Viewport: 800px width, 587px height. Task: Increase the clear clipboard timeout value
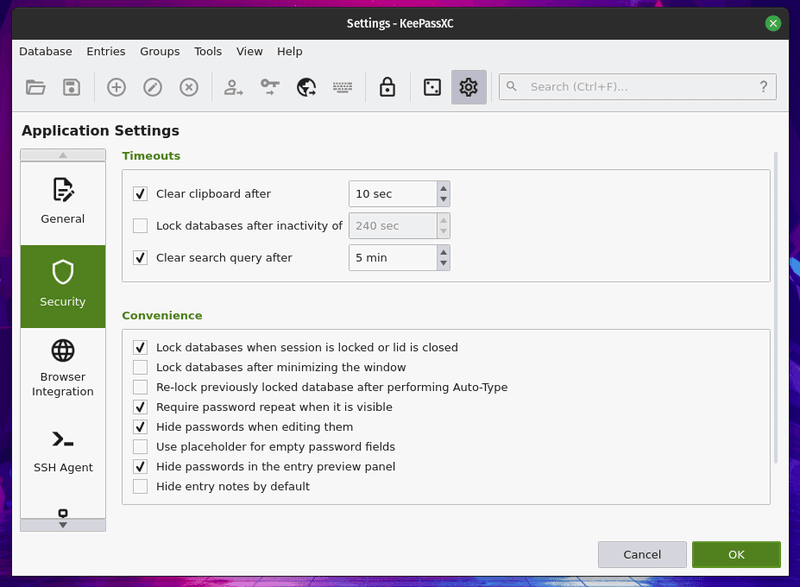(443, 188)
